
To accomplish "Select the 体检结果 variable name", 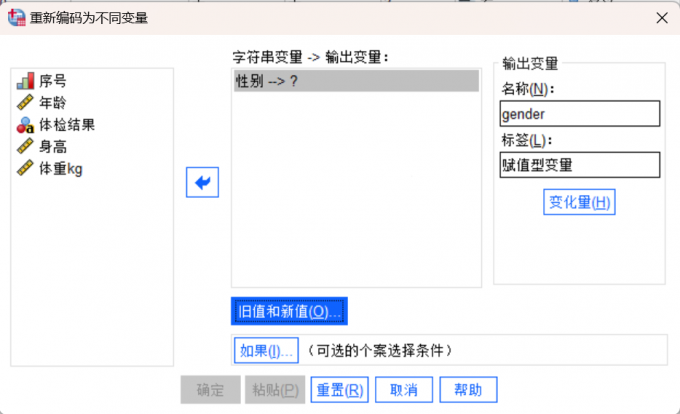I will click(67, 125).
